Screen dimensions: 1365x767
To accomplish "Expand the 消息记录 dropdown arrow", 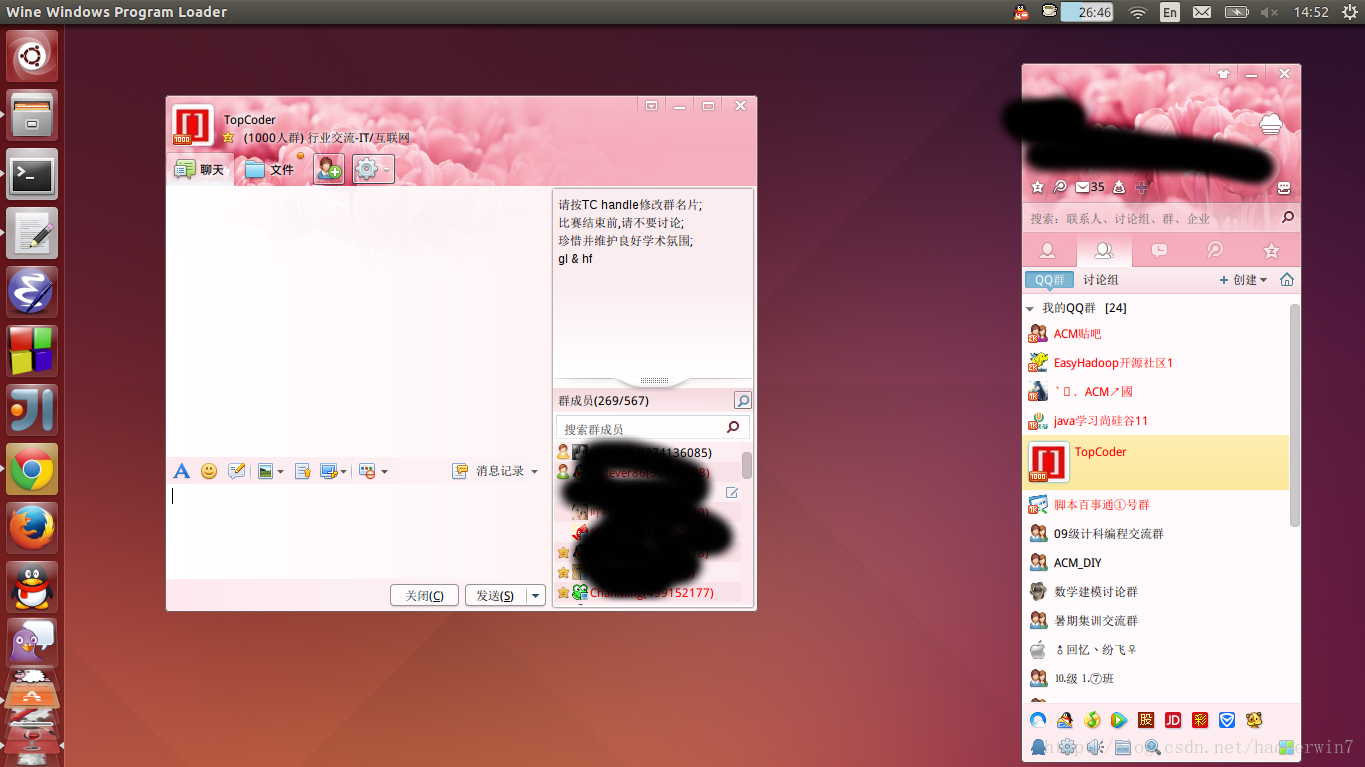I will (534, 472).
